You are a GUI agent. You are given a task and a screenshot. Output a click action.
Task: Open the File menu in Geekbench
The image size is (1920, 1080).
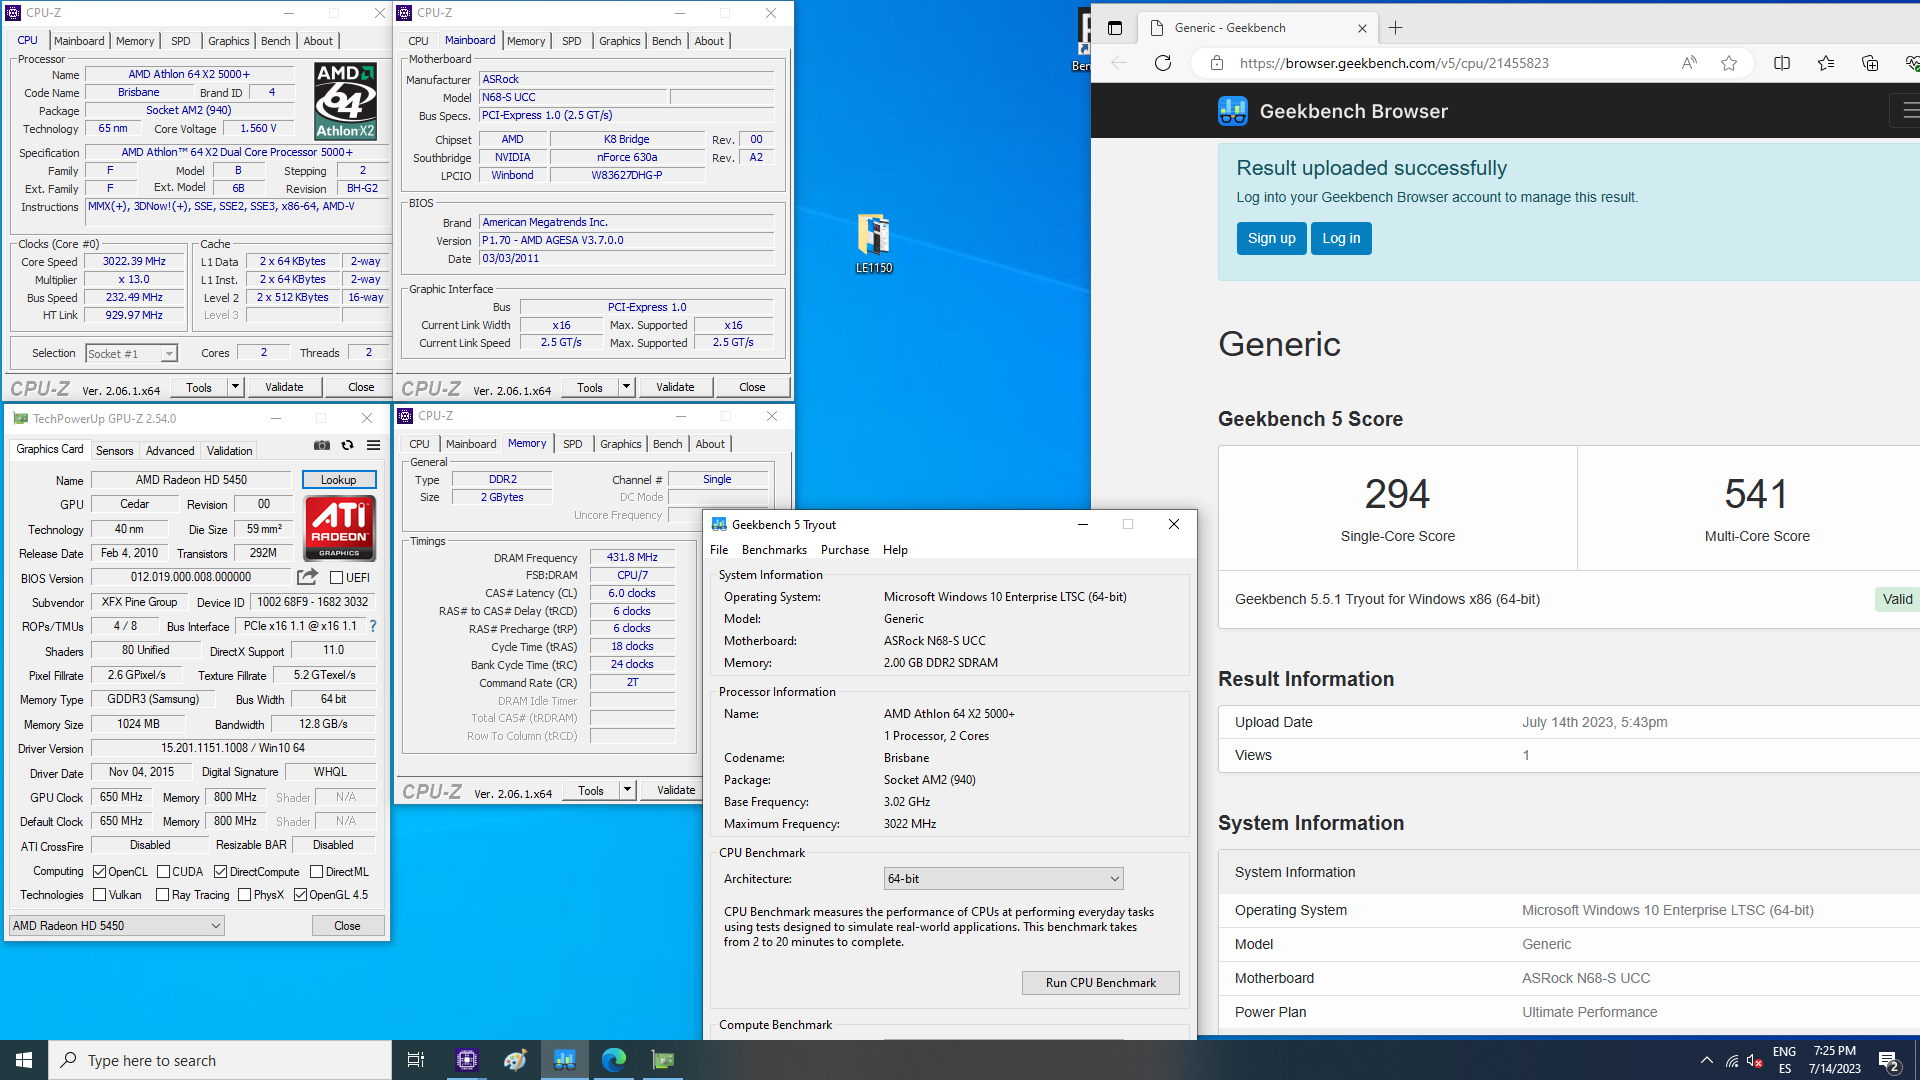[x=719, y=550]
